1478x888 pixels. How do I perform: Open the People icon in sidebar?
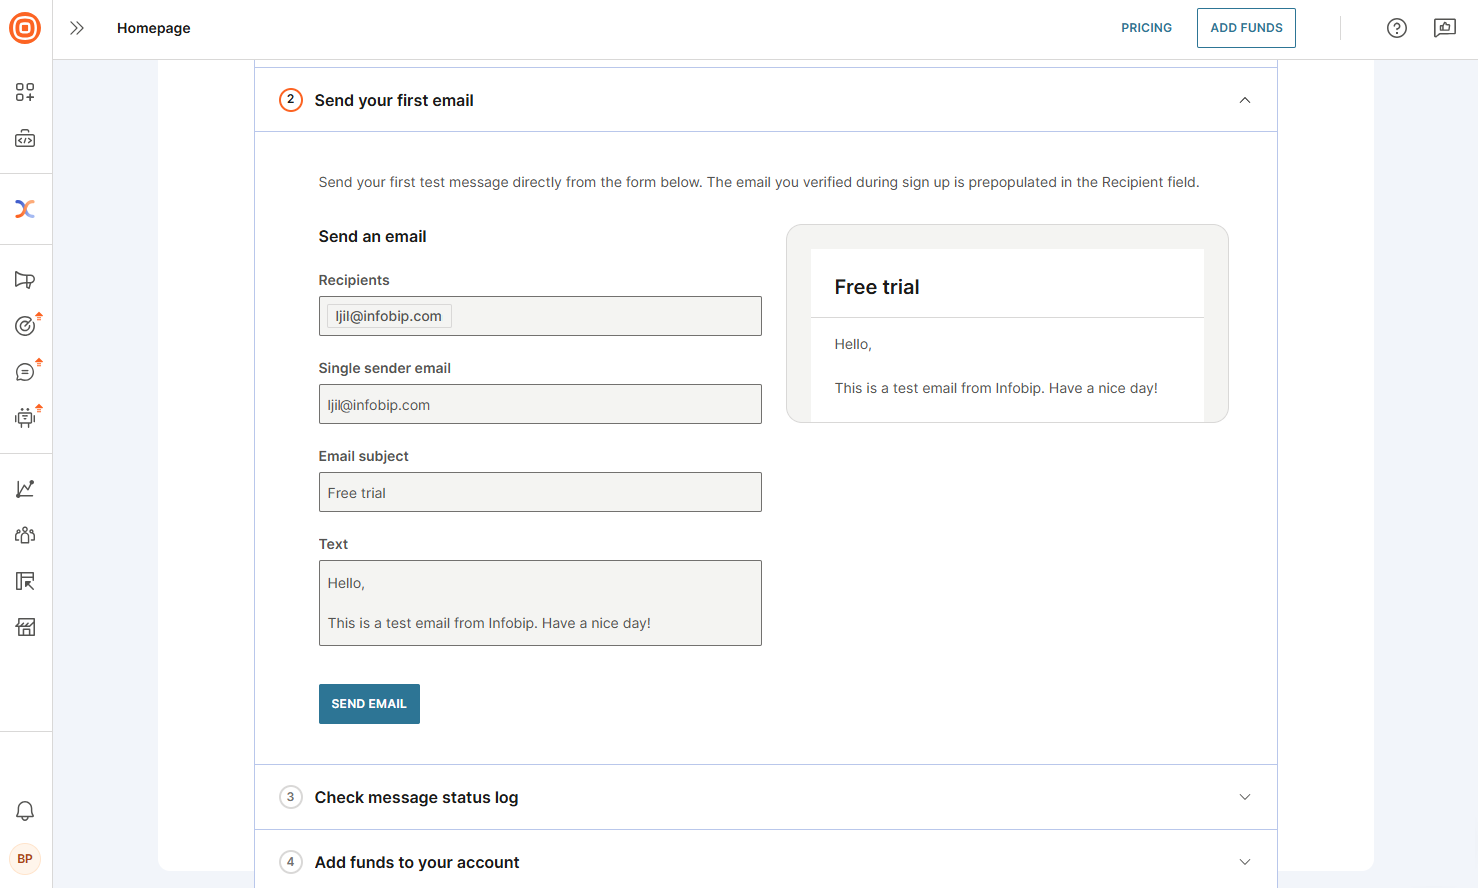click(25, 535)
